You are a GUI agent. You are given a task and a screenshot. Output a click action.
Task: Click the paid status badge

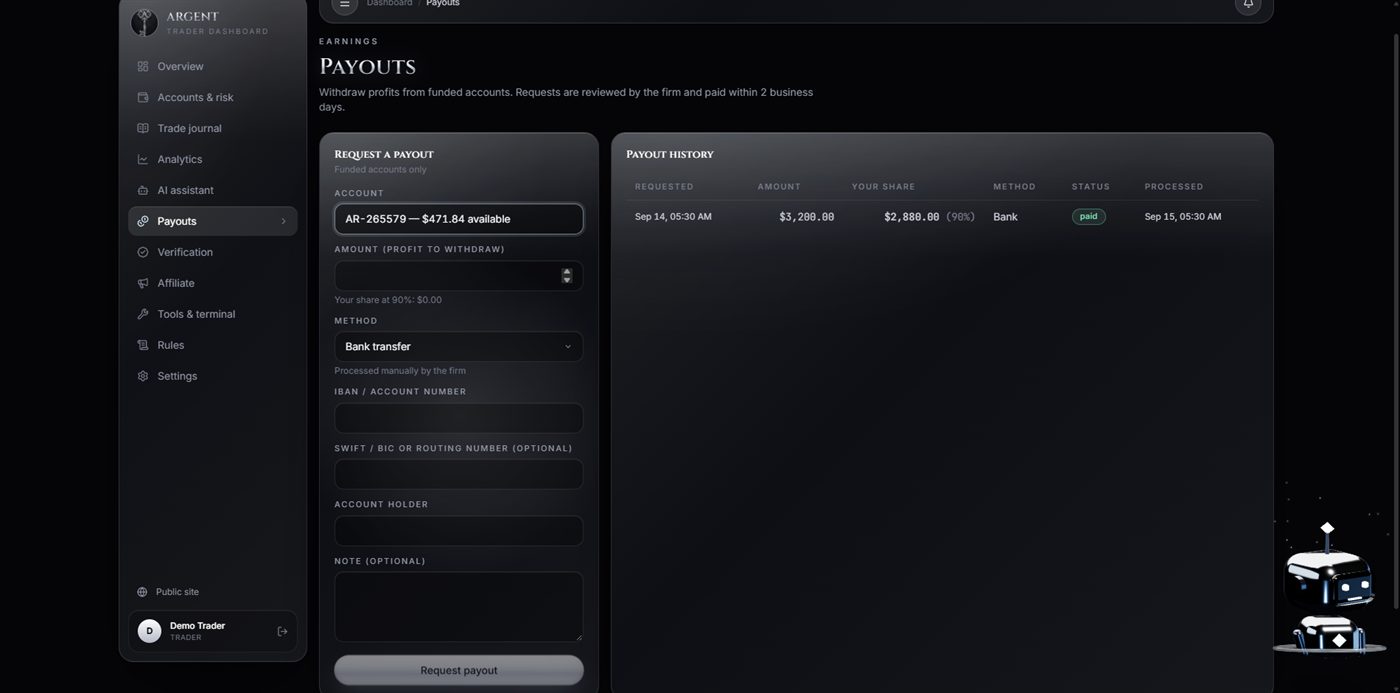pos(1089,216)
